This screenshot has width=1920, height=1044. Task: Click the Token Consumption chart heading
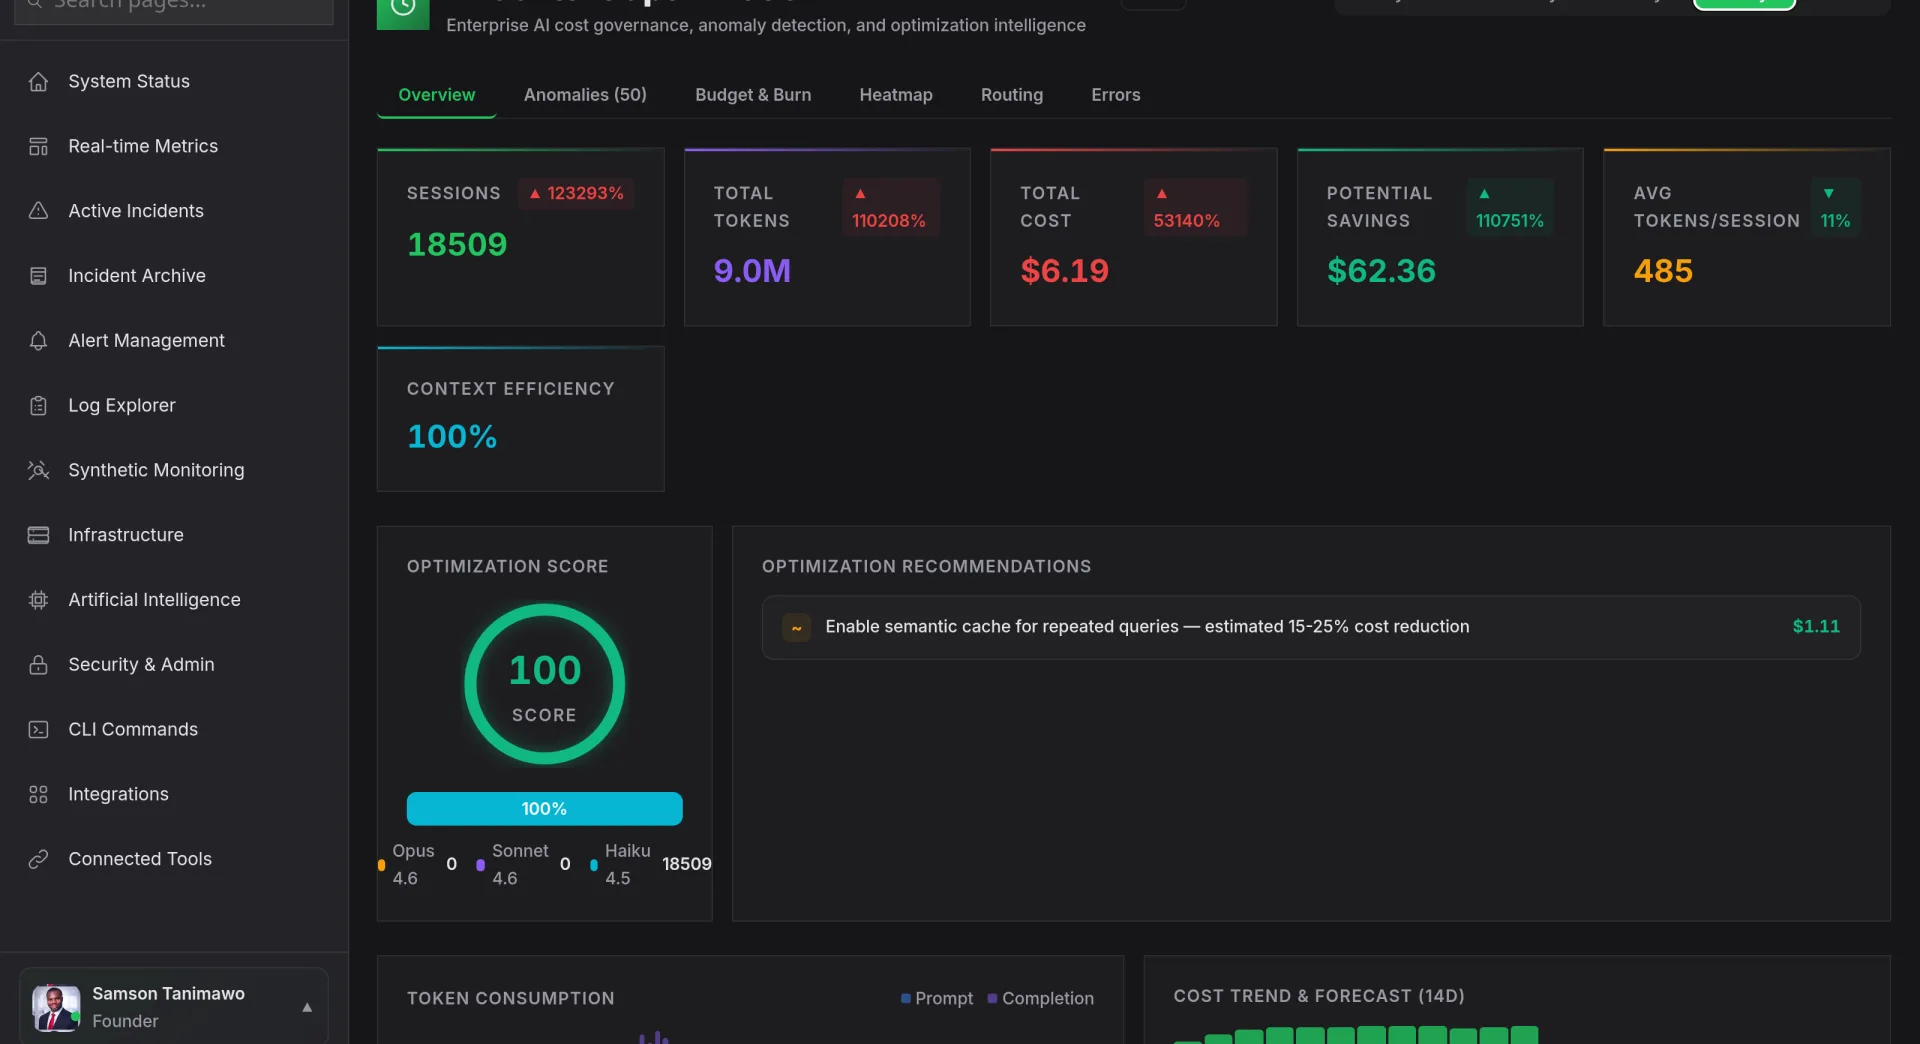[510, 999]
